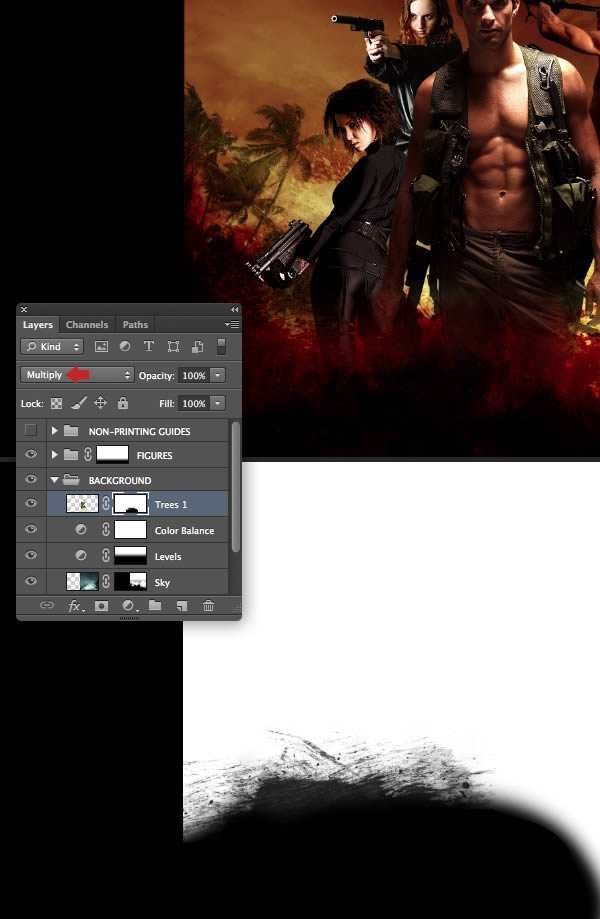Image resolution: width=600 pixels, height=919 pixels.
Task: Collapse the BACKGROUND group
Action: coord(54,480)
